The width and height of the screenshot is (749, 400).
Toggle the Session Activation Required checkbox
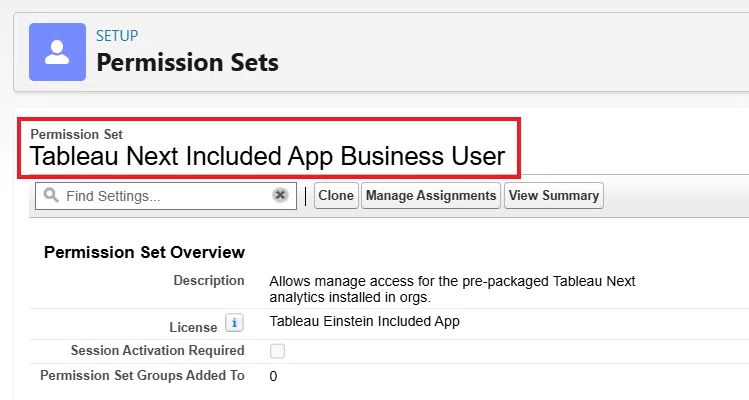(277, 351)
